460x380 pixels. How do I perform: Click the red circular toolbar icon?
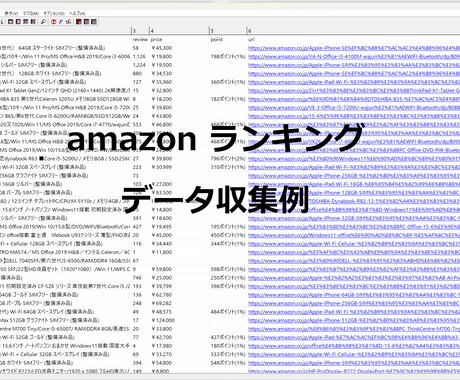click(53, 22)
